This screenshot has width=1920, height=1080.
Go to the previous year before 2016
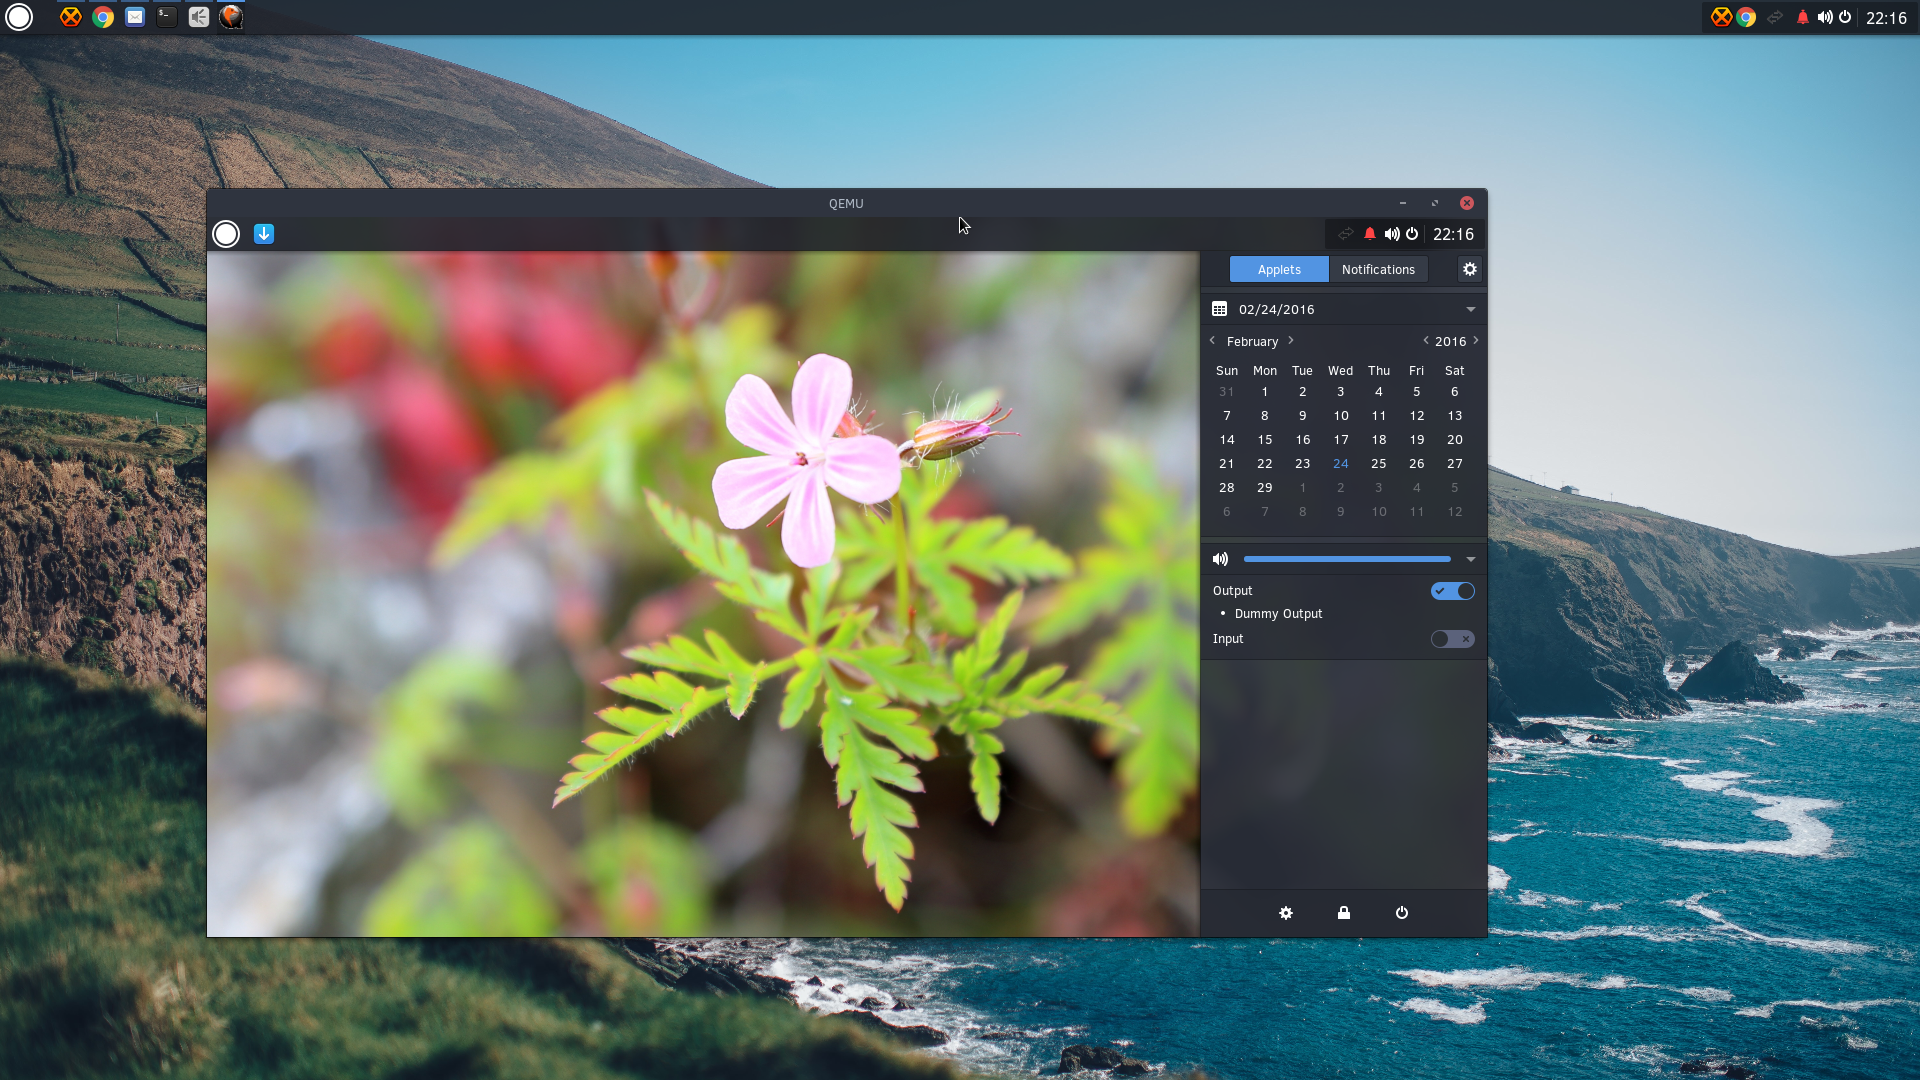(1426, 341)
